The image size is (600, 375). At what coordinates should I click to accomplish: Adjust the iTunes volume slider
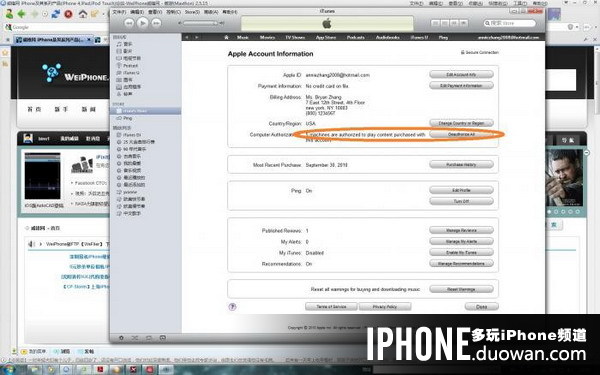[x=200, y=23]
